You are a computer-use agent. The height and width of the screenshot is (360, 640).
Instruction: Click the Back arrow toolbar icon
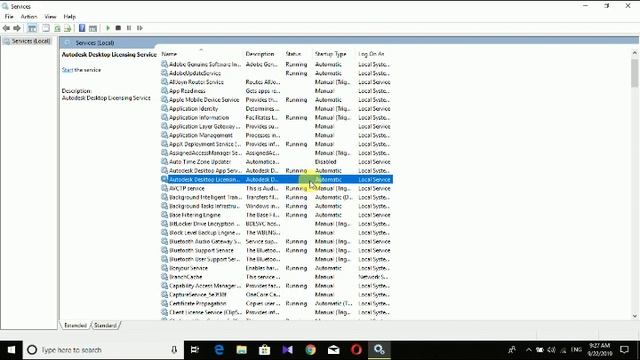click(6, 28)
